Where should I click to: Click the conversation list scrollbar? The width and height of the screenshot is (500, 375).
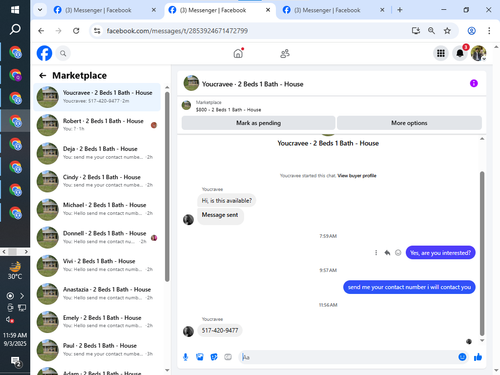click(167, 187)
